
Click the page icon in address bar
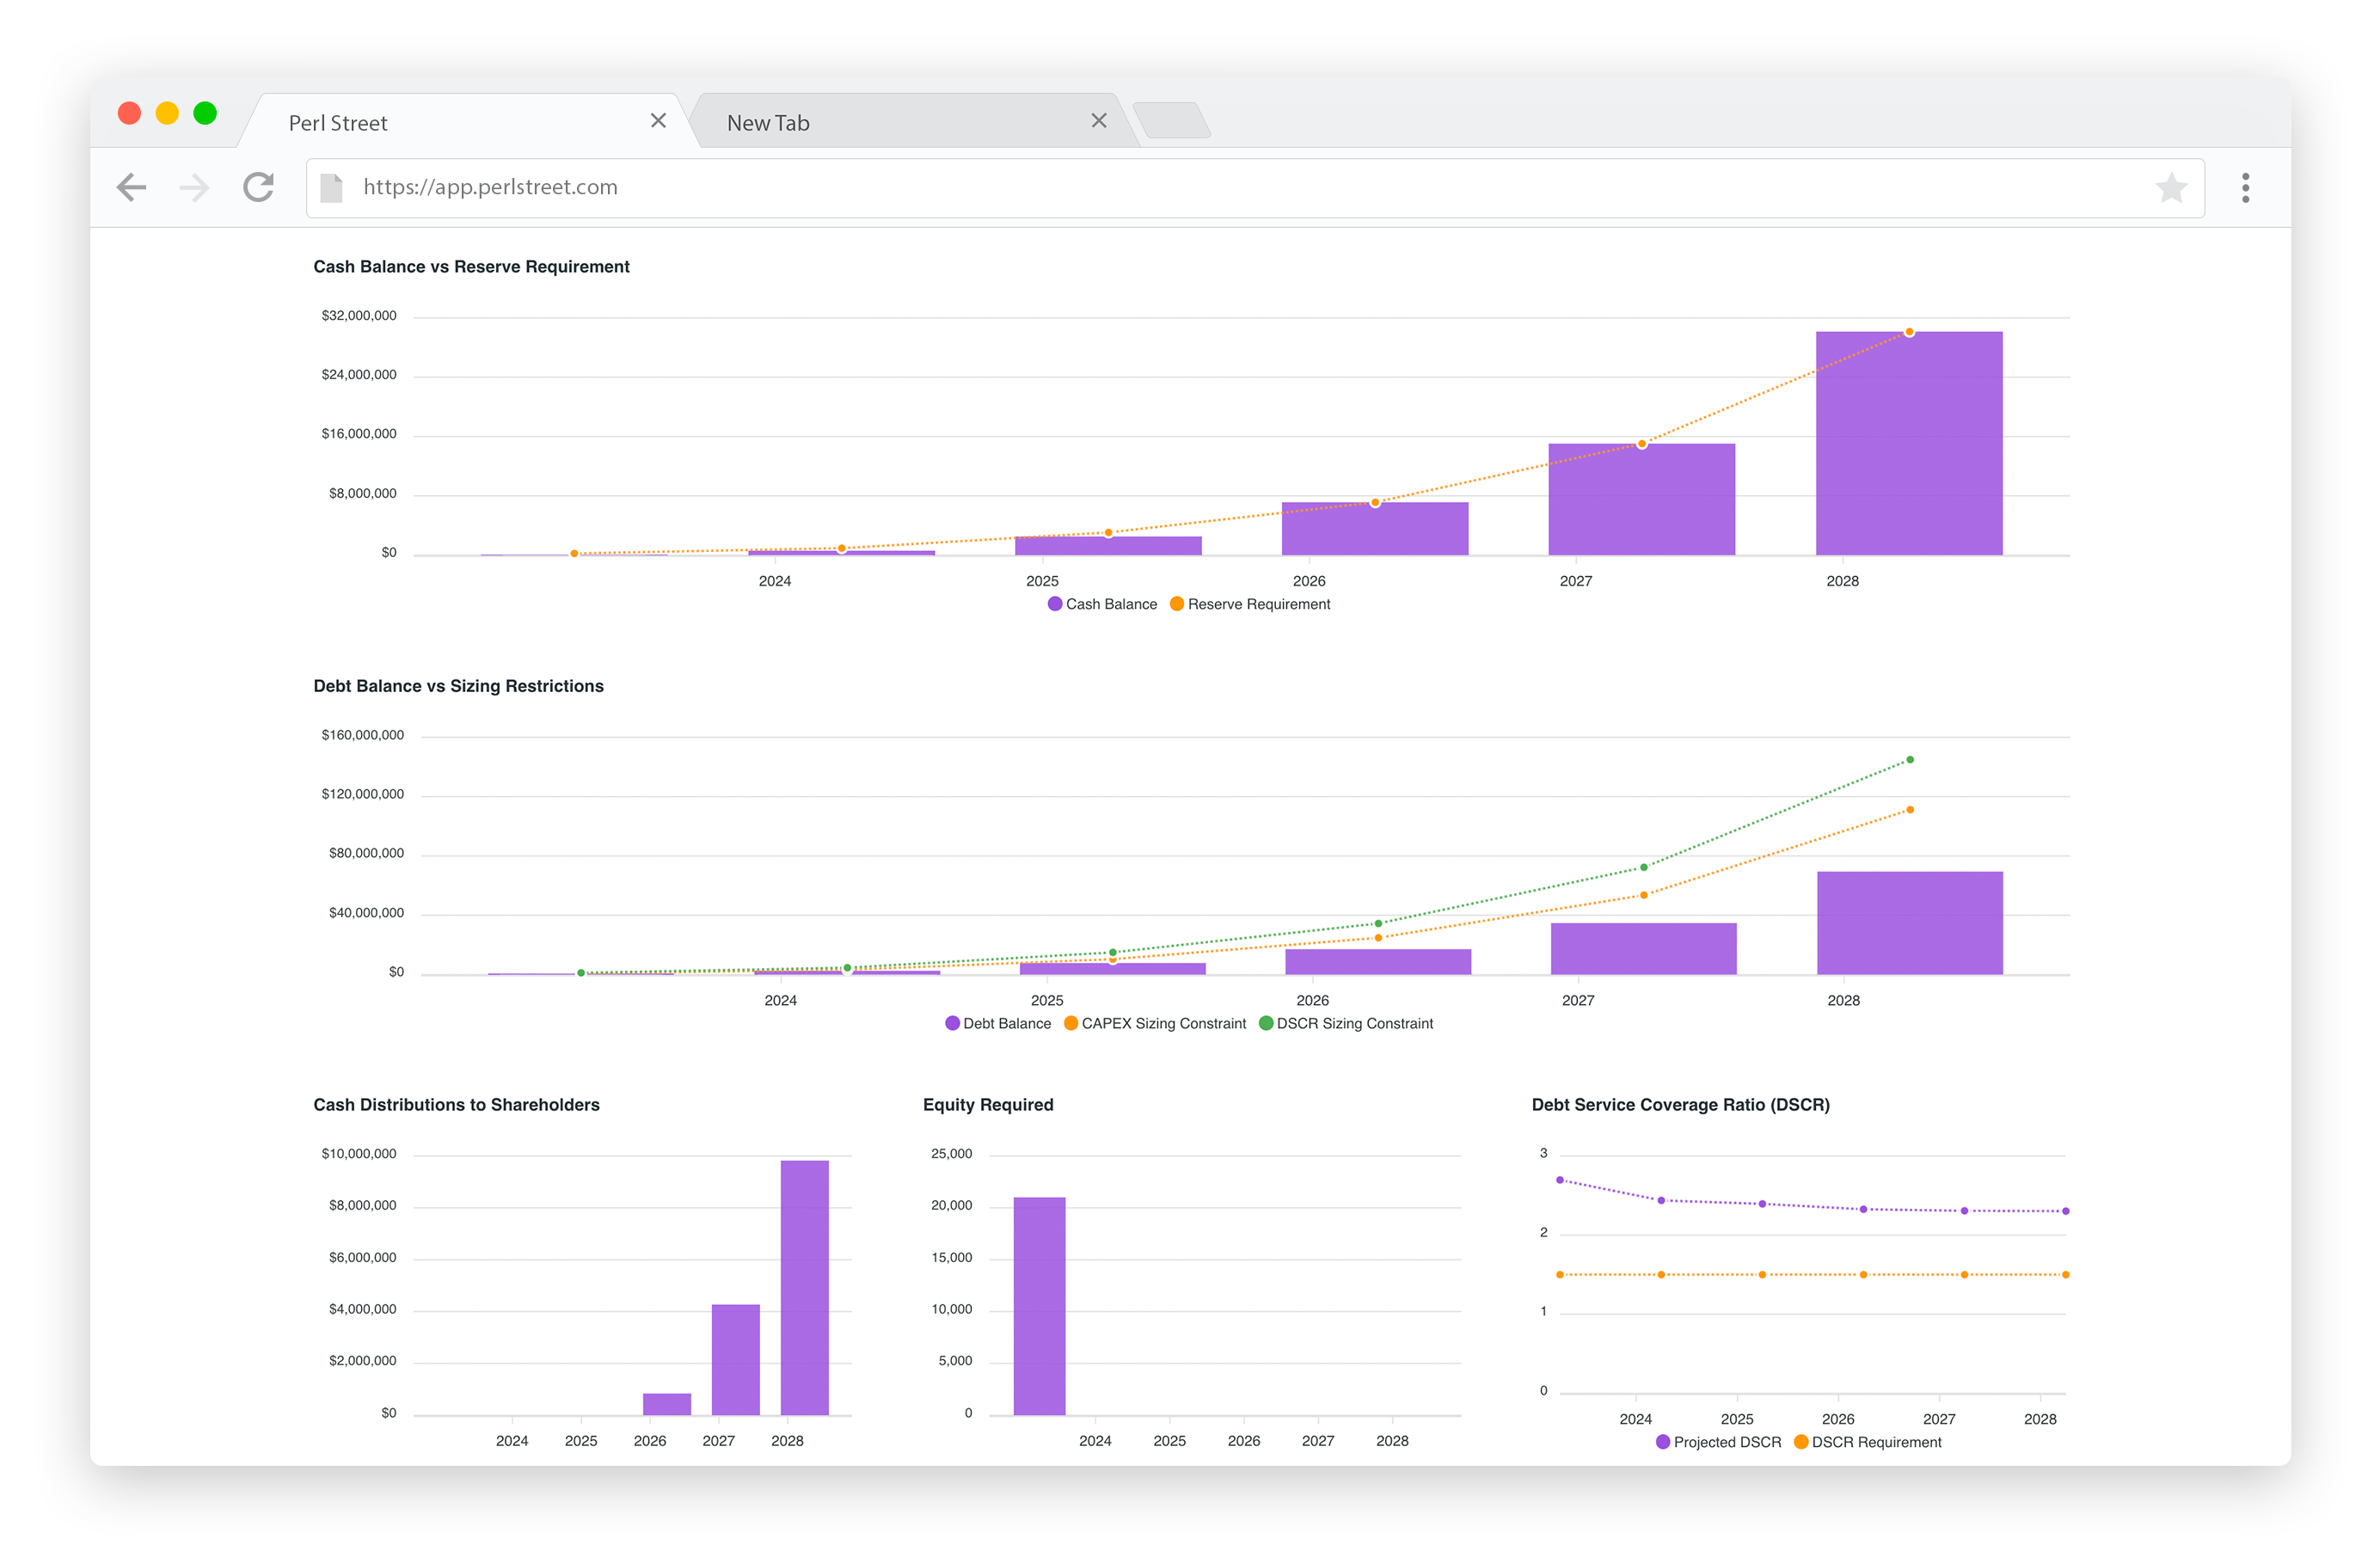tap(331, 187)
